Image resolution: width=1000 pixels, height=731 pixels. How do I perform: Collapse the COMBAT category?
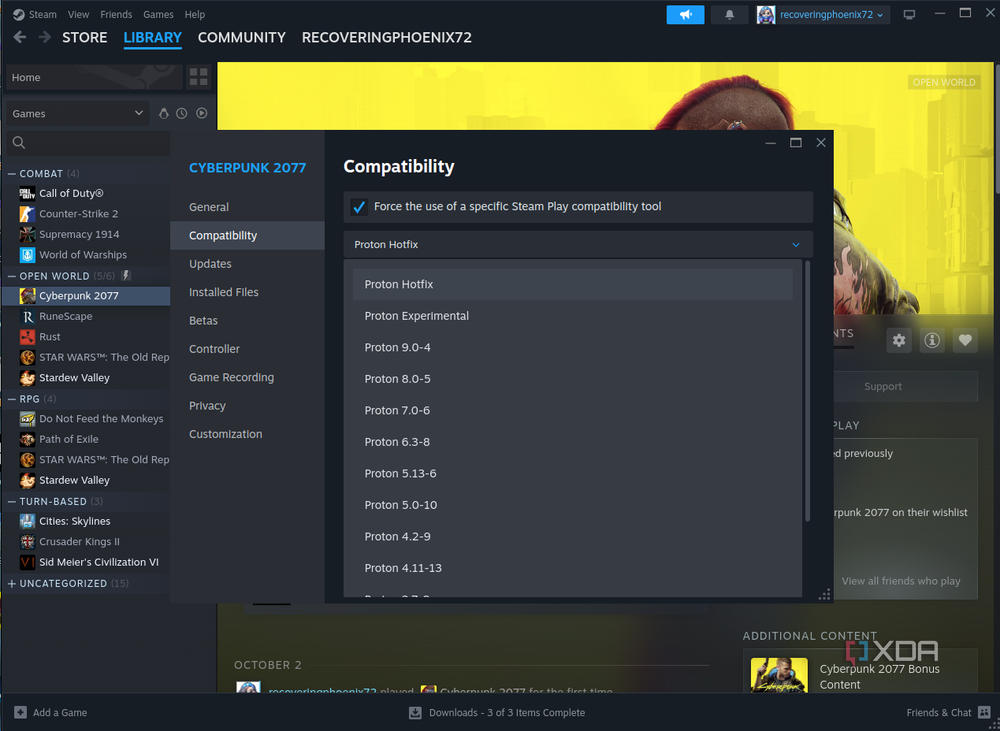pyautogui.click(x=11, y=174)
